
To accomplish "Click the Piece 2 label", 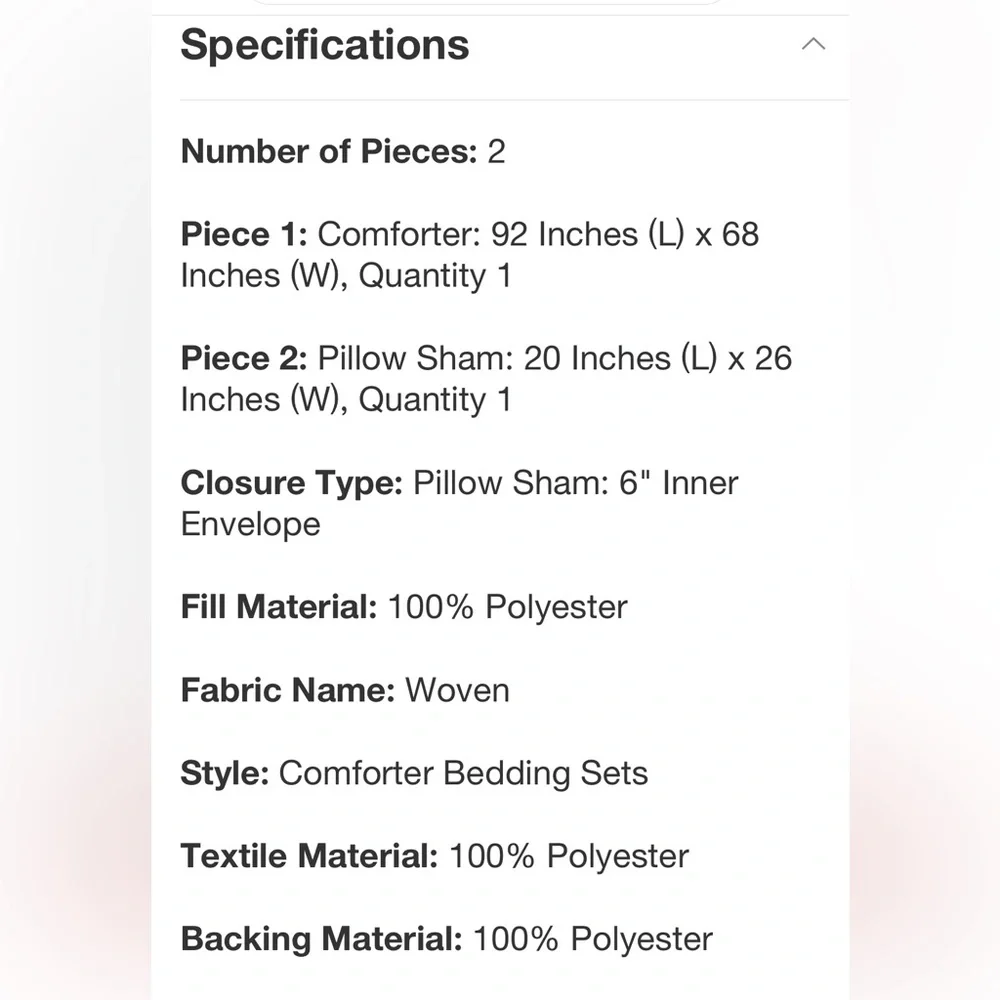I will [x=244, y=358].
